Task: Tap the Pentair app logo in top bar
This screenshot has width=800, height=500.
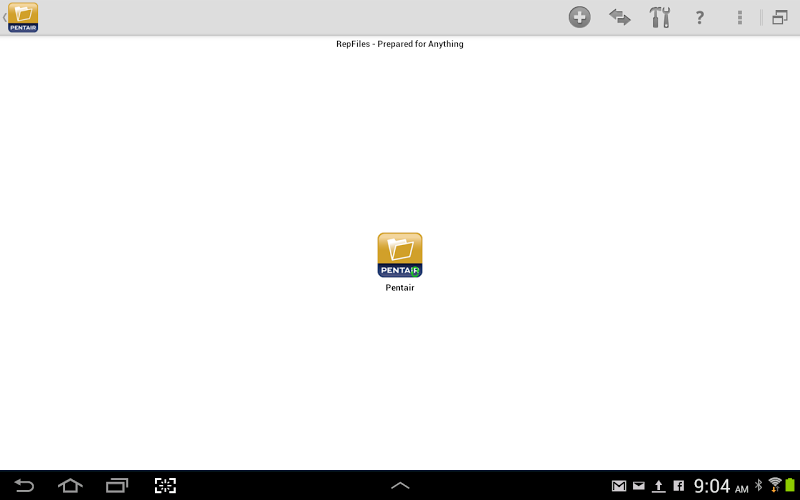Action: (x=23, y=17)
